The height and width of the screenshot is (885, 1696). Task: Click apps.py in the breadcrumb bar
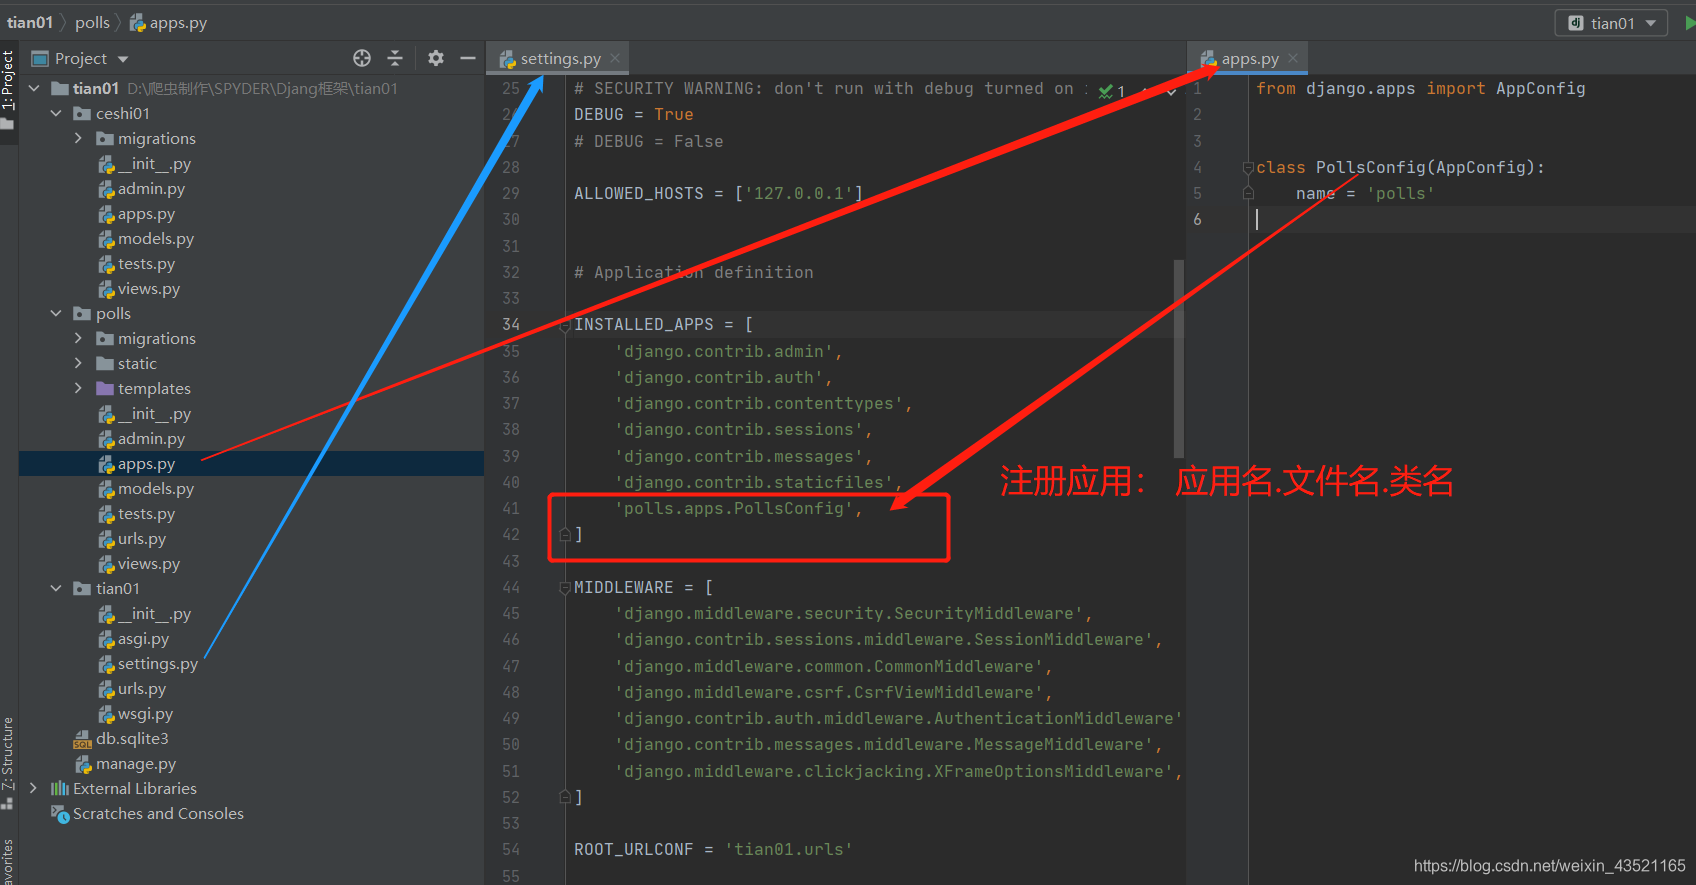pyautogui.click(x=169, y=22)
